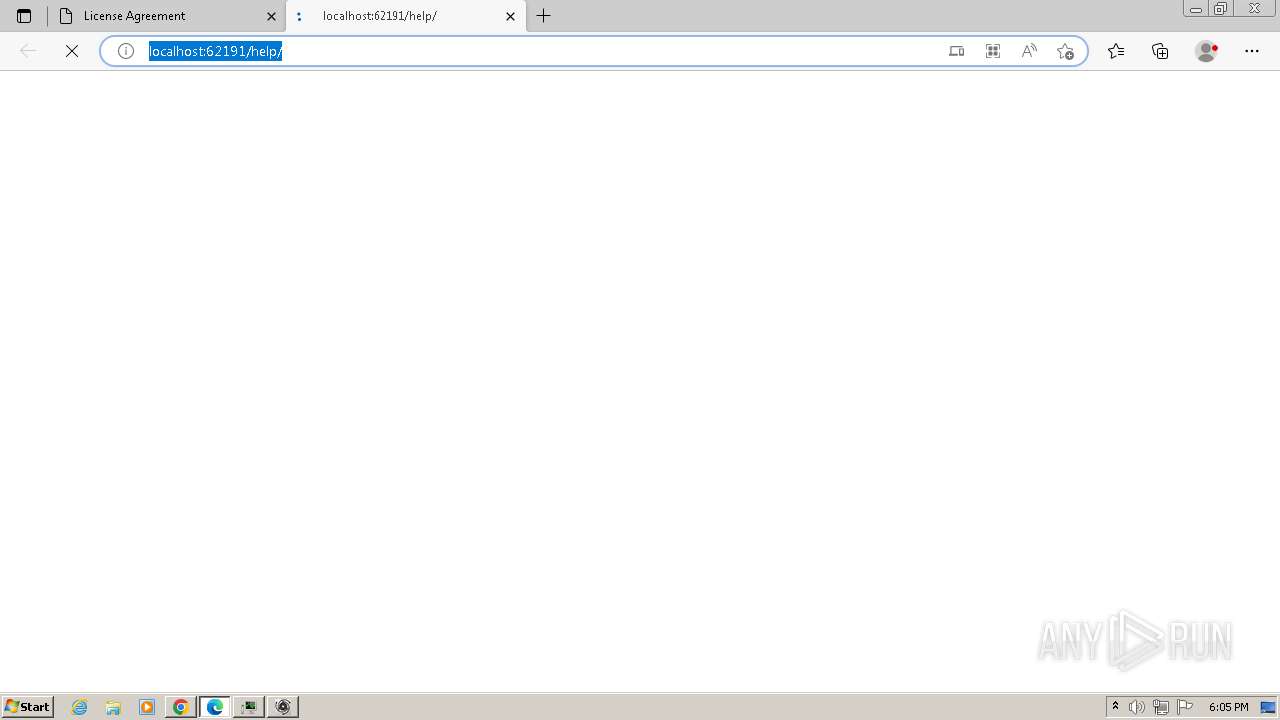The image size is (1280, 720).
Task: View site information icon in address bar
Action: (126, 51)
